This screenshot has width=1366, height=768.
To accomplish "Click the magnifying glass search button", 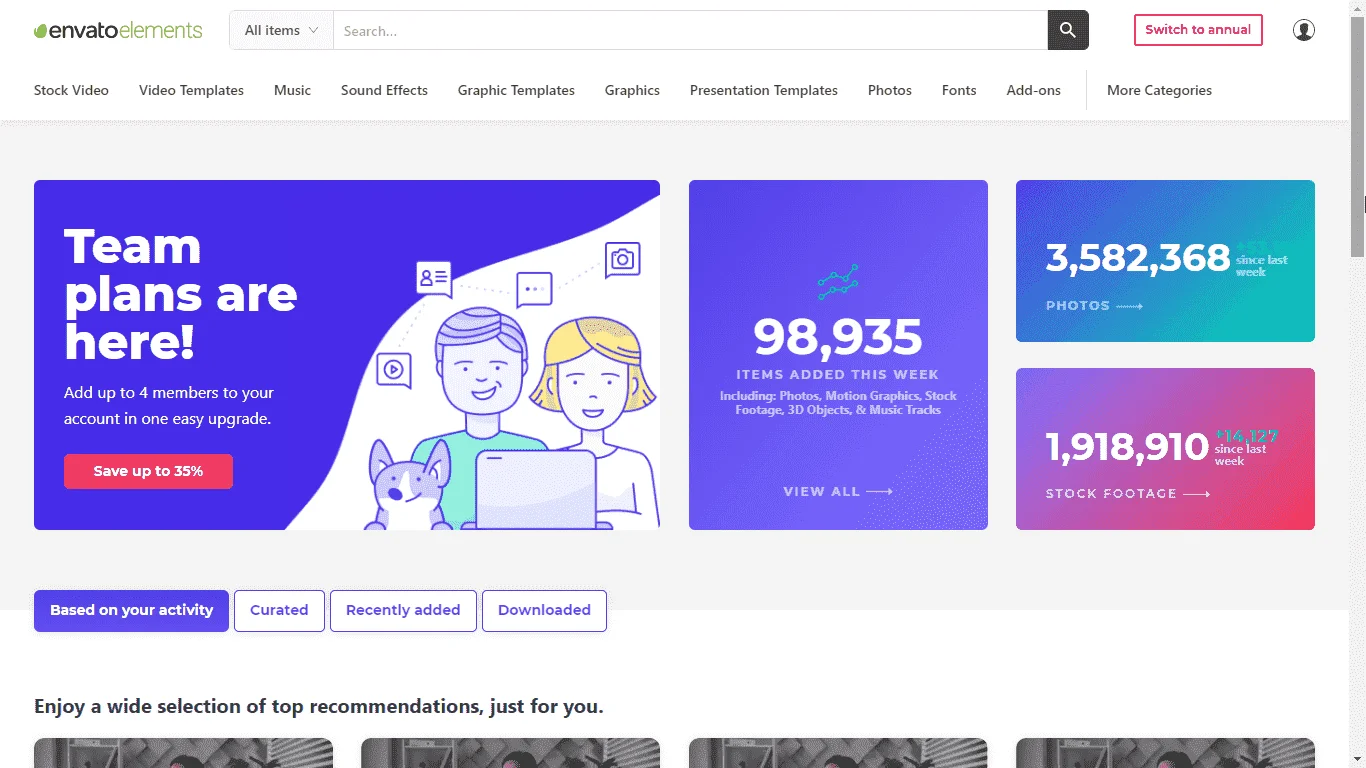I will pyautogui.click(x=1068, y=30).
